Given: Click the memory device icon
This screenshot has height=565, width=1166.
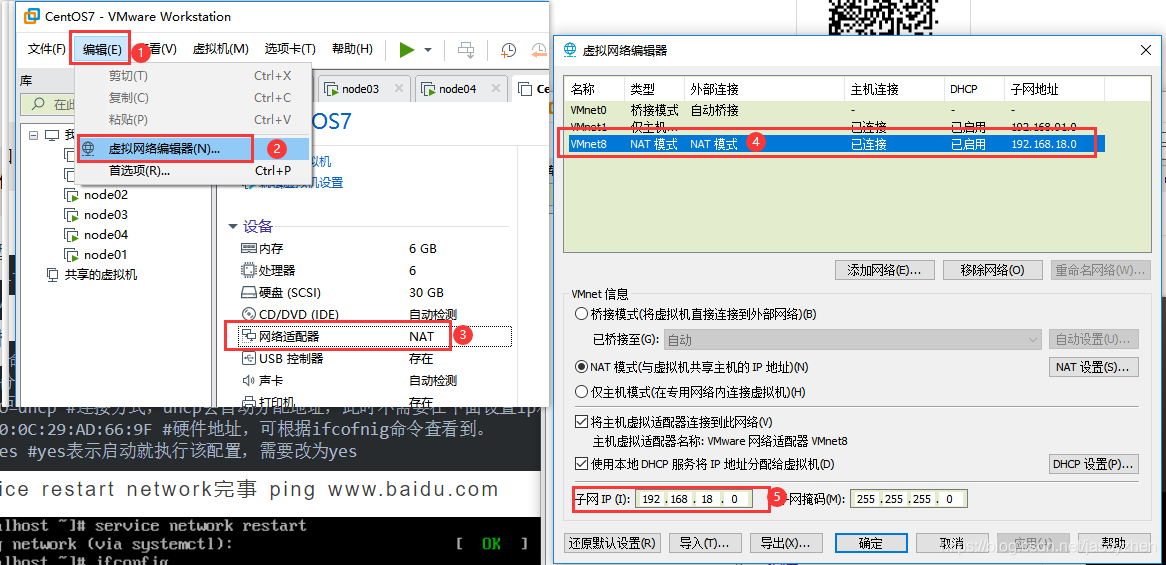Looking at the screenshot, I should 248,248.
